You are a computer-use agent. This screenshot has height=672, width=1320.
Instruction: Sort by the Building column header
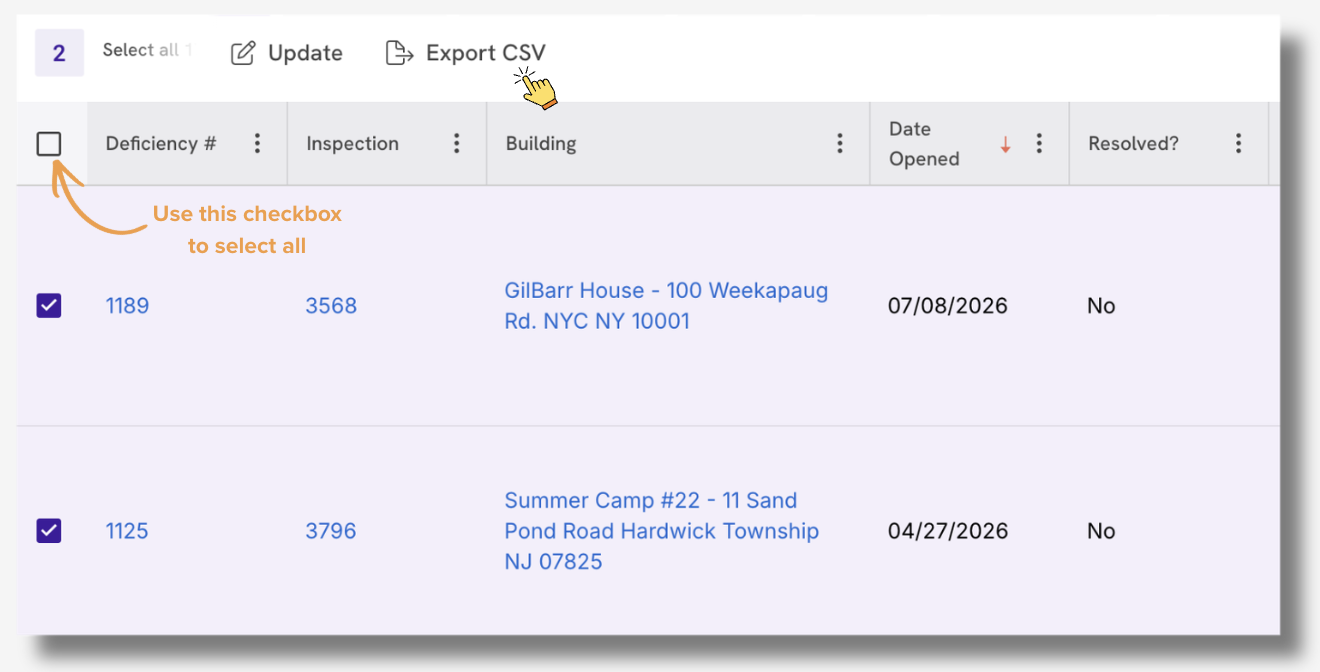click(541, 143)
